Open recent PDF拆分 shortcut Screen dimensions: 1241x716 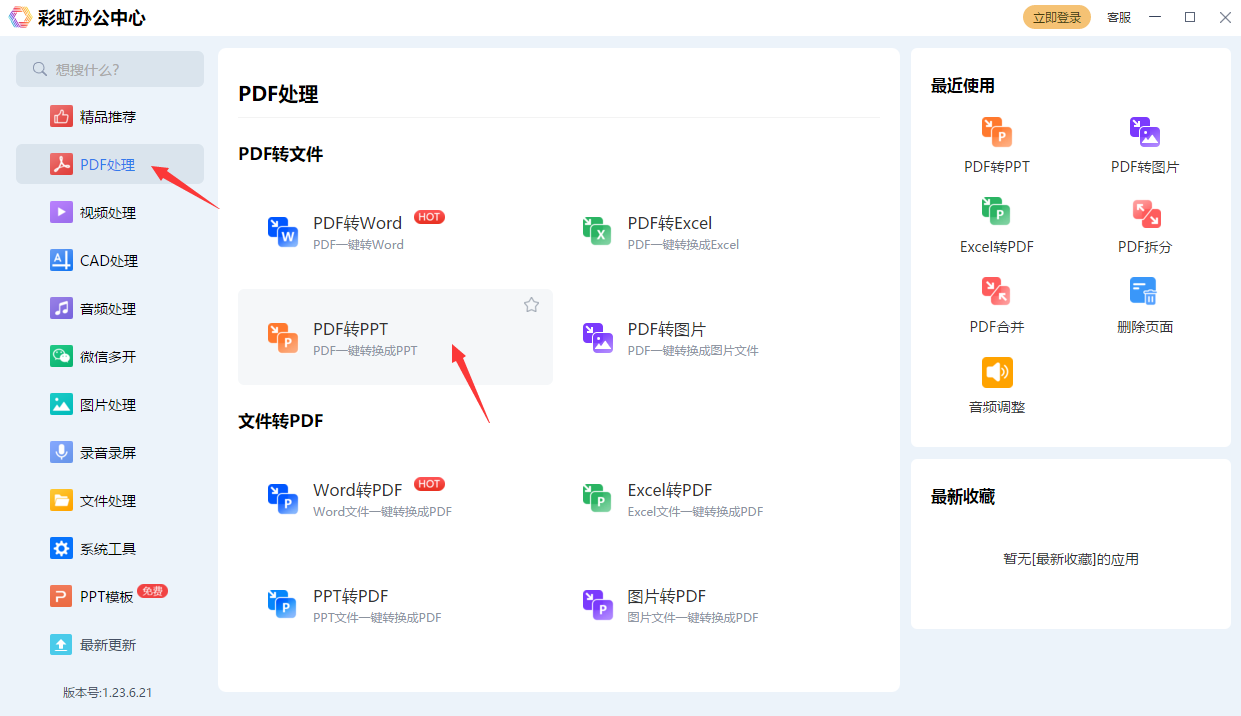click(1145, 225)
